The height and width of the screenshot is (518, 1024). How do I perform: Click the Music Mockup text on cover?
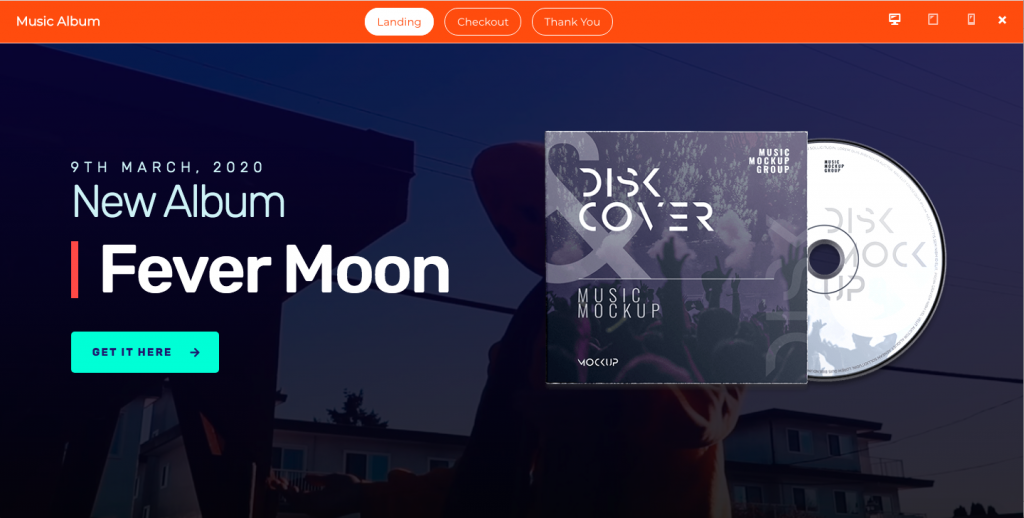click(x=619, y=304)
